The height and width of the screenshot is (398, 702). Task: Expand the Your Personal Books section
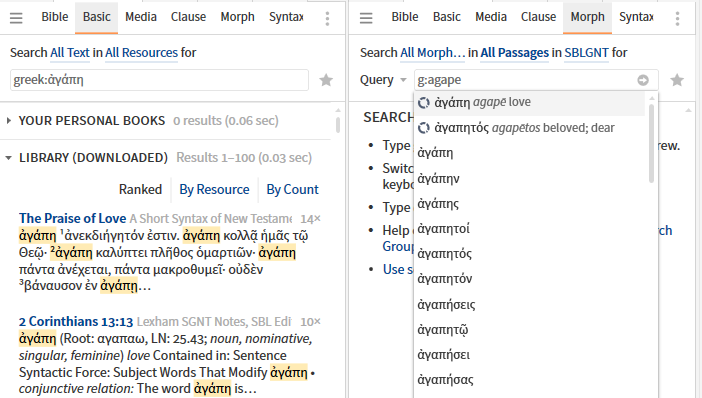pos(9,120)
